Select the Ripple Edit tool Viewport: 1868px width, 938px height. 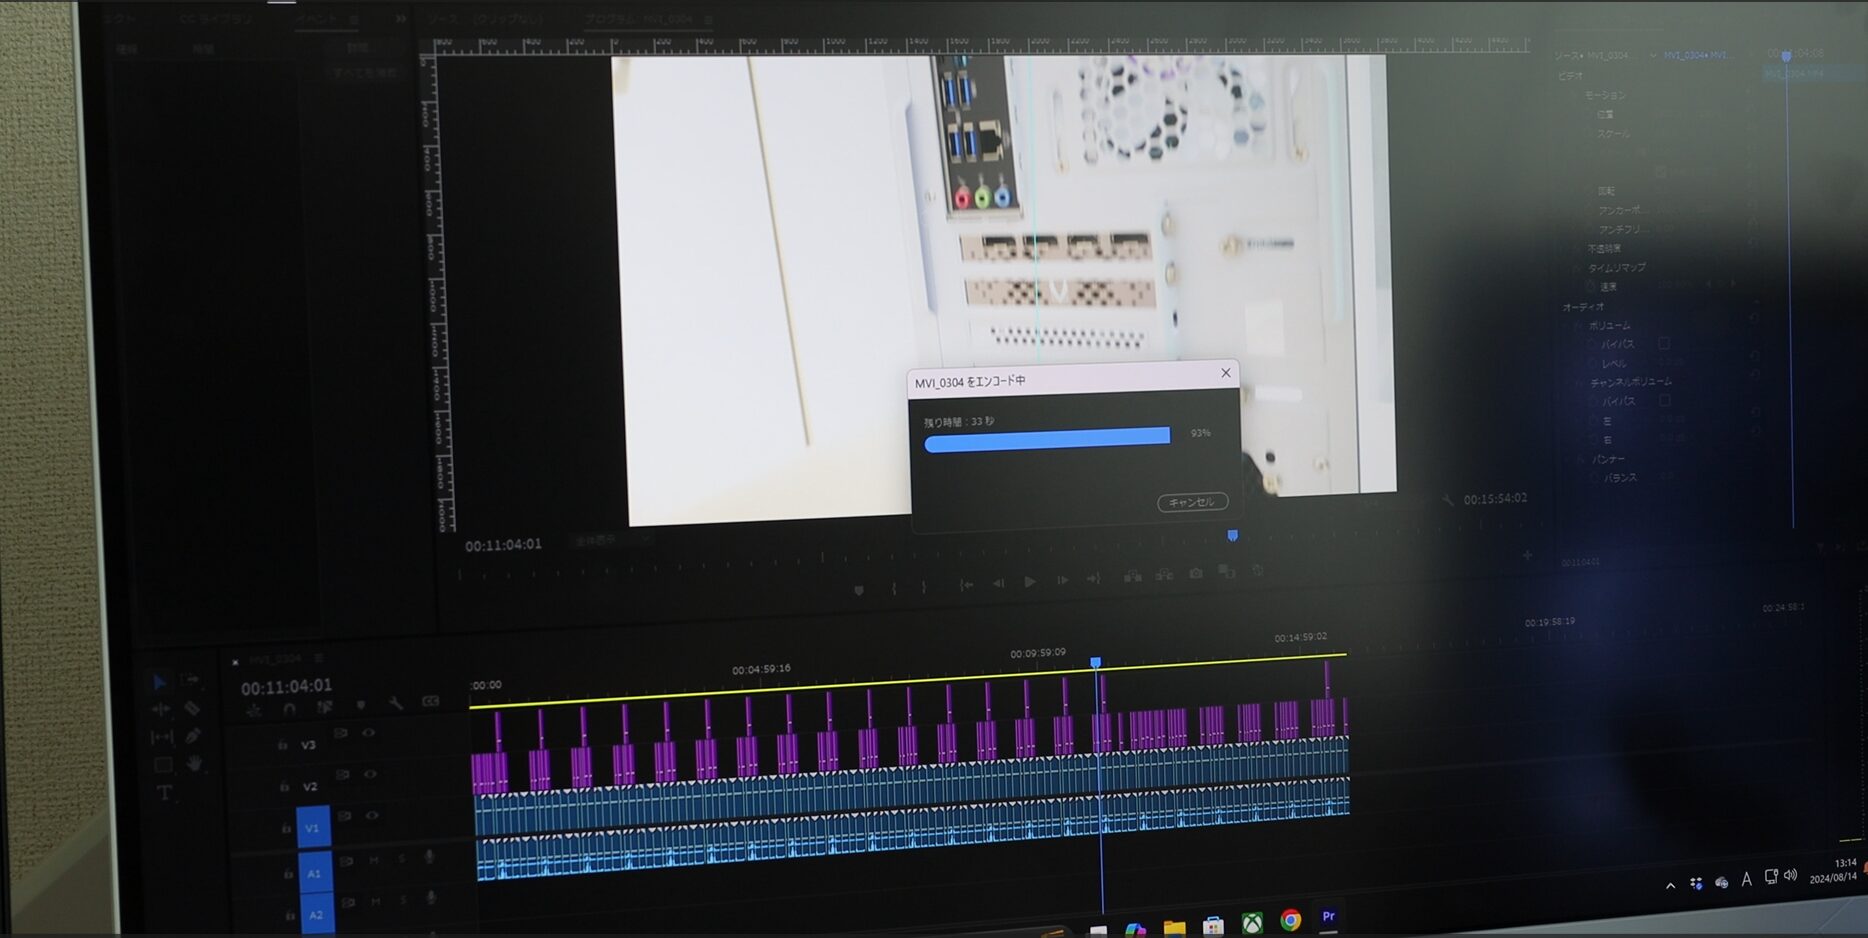[160, 709]
